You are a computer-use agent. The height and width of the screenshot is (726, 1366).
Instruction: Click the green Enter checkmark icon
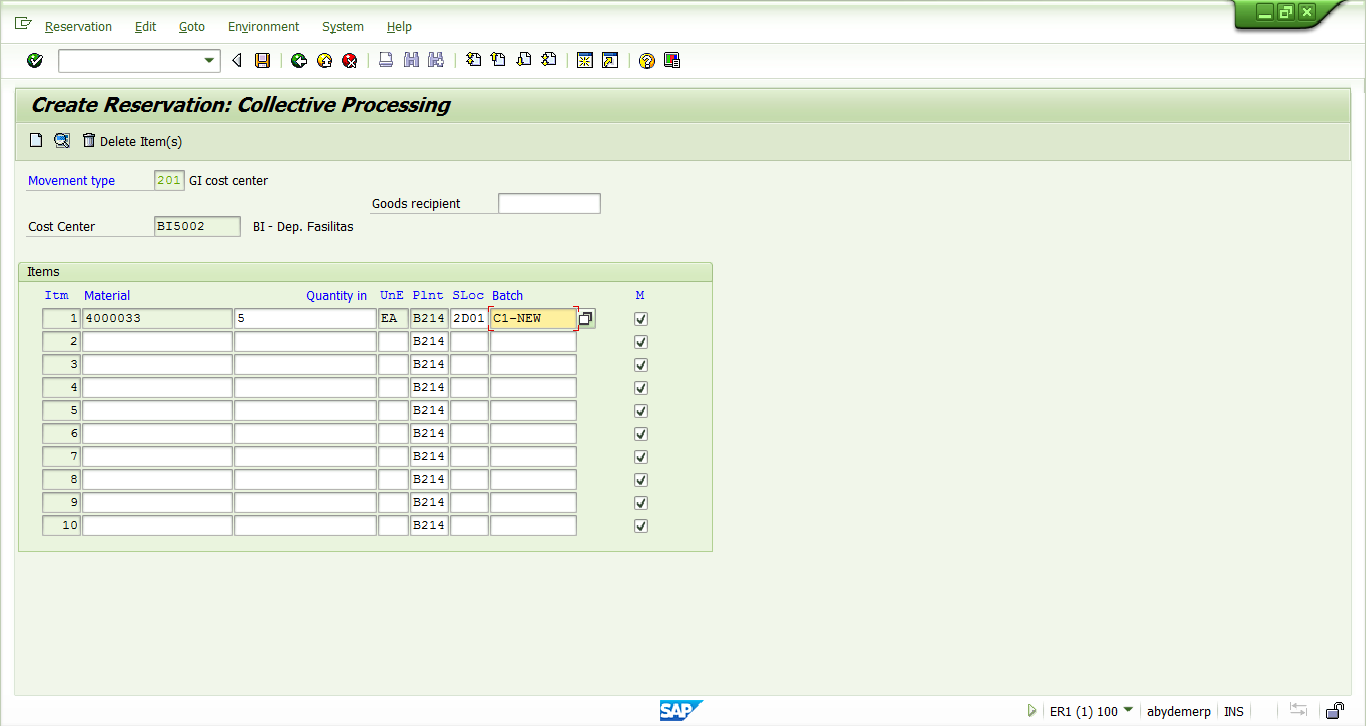[34, 60]
